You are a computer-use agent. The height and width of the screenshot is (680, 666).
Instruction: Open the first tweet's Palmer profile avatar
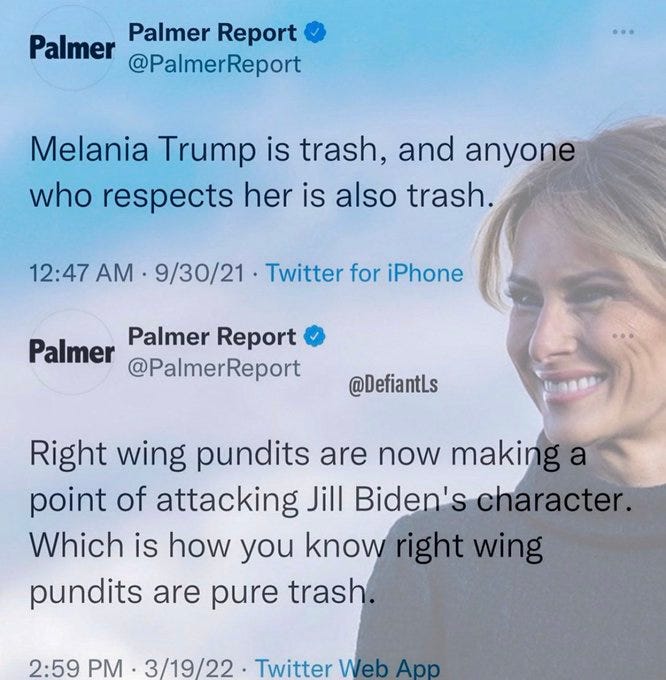[x=72, y=48]
